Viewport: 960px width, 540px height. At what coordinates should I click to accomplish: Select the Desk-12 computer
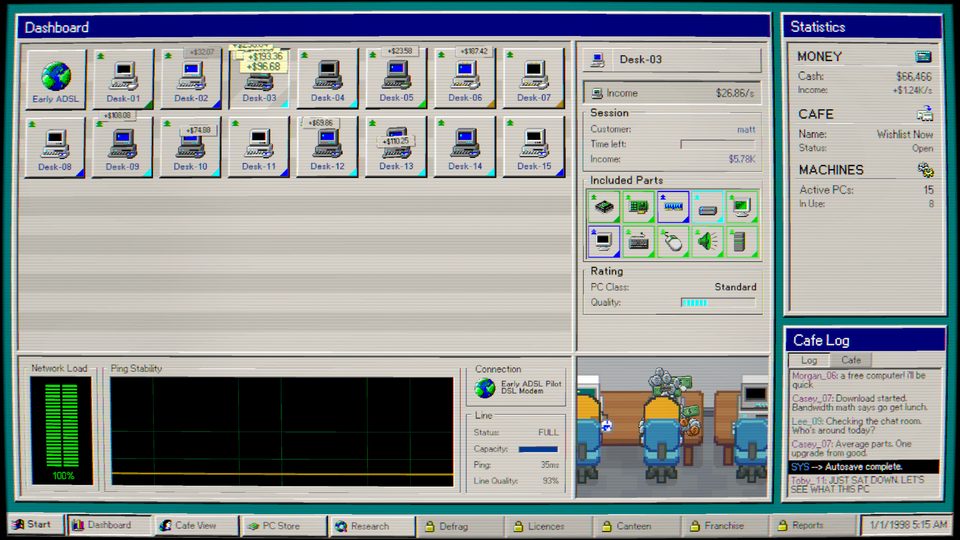tap(328, 148)
